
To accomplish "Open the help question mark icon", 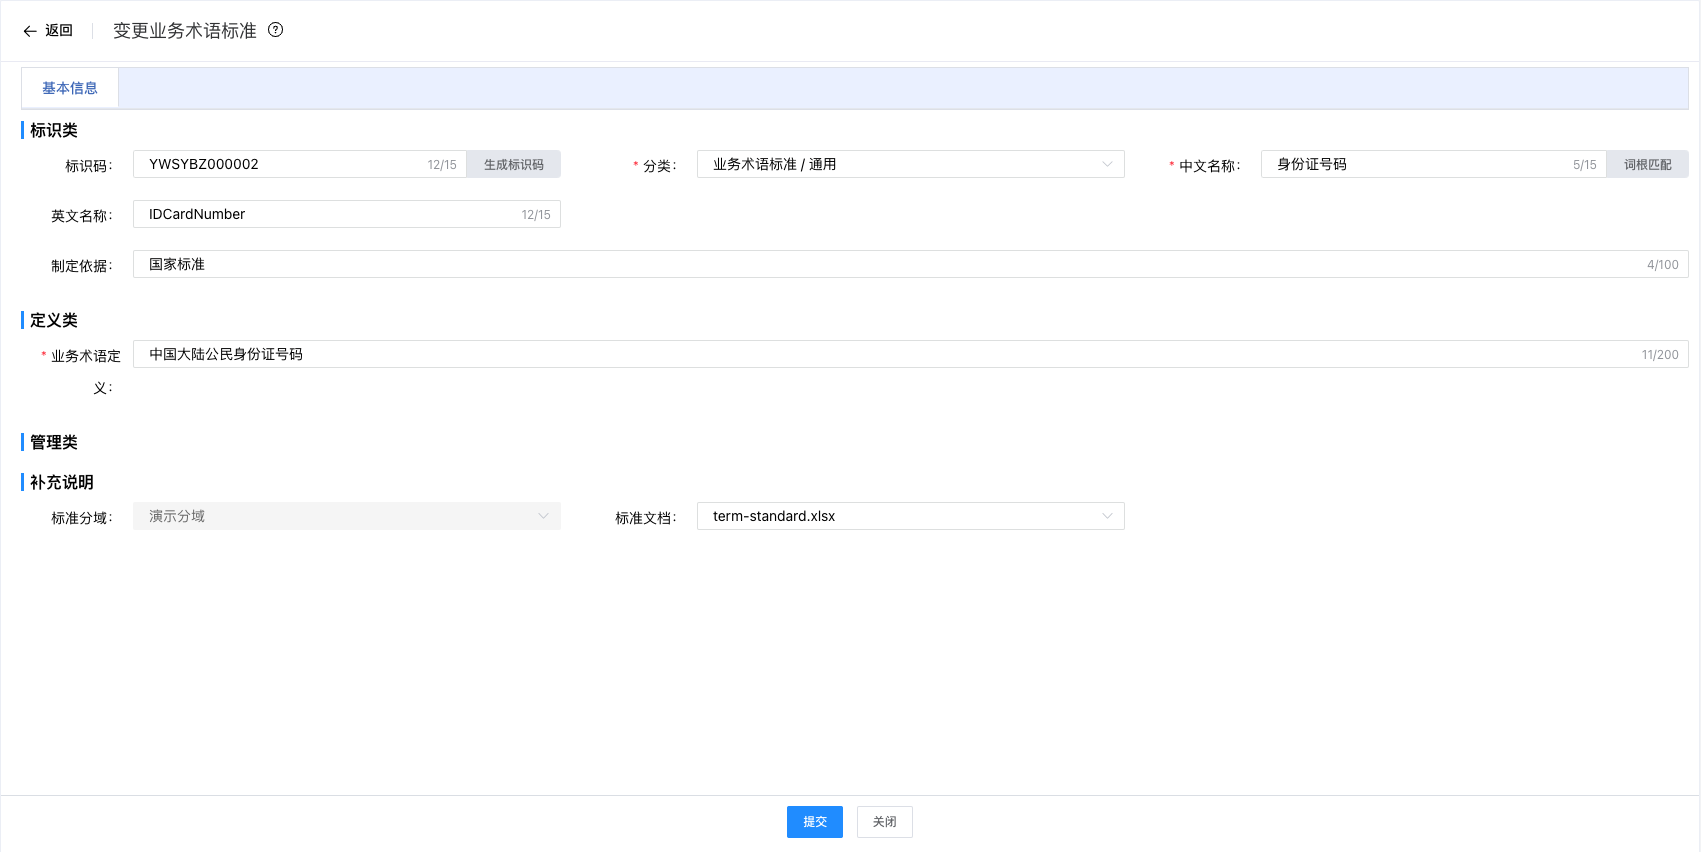I will point(276,30).
